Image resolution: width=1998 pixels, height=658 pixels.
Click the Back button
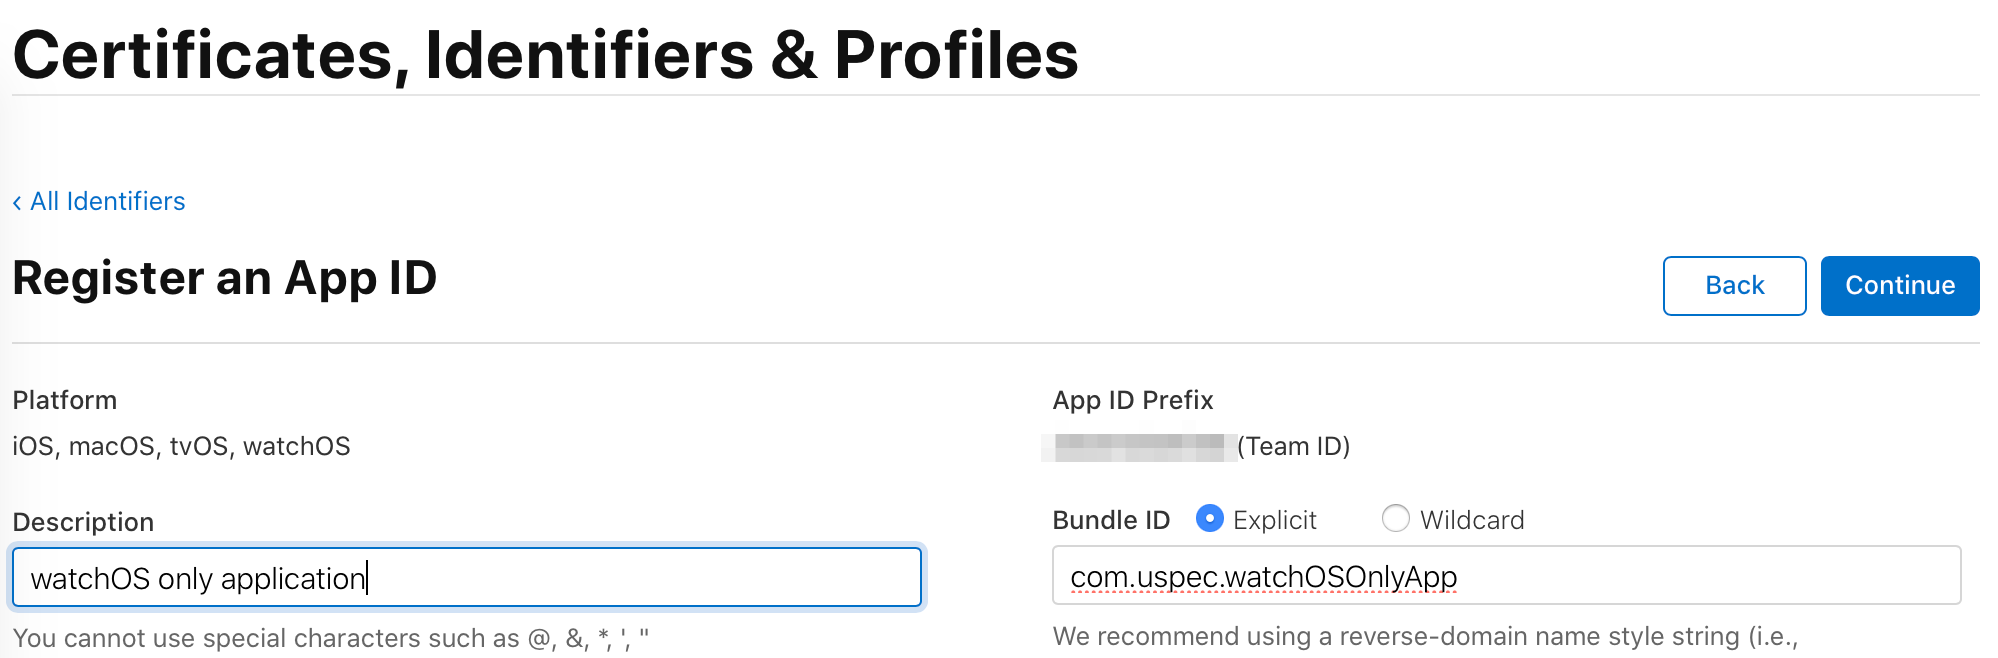point(1734,286)
